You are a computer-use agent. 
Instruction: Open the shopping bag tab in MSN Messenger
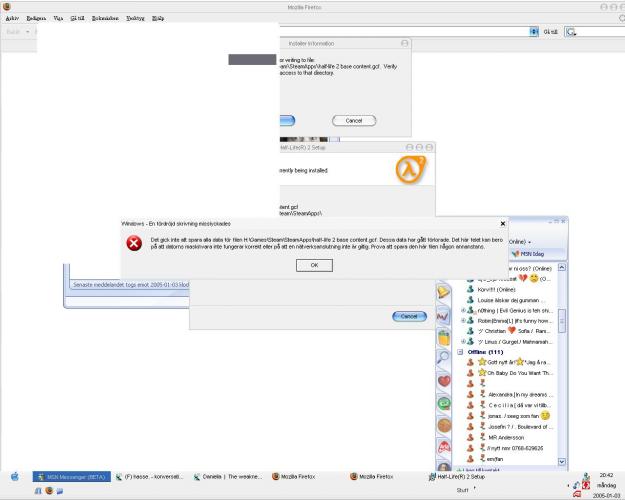[444, 337]
